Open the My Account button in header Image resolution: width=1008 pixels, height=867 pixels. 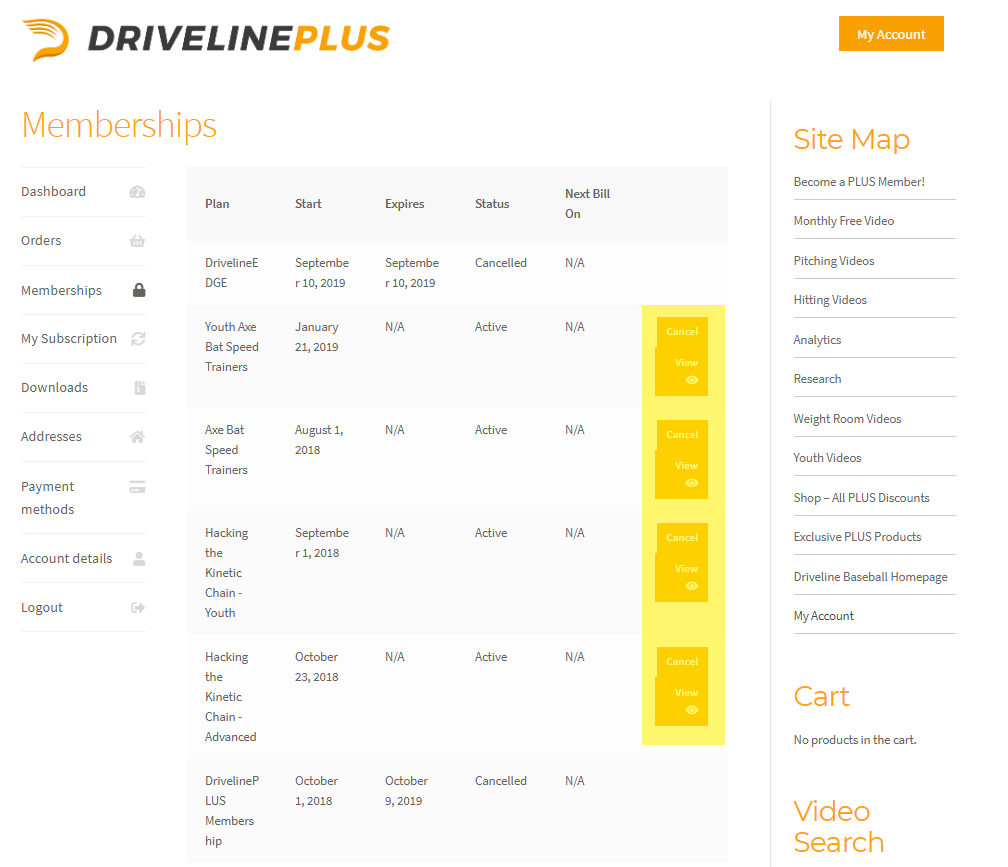pyautogui.click(x=891, y=34)
